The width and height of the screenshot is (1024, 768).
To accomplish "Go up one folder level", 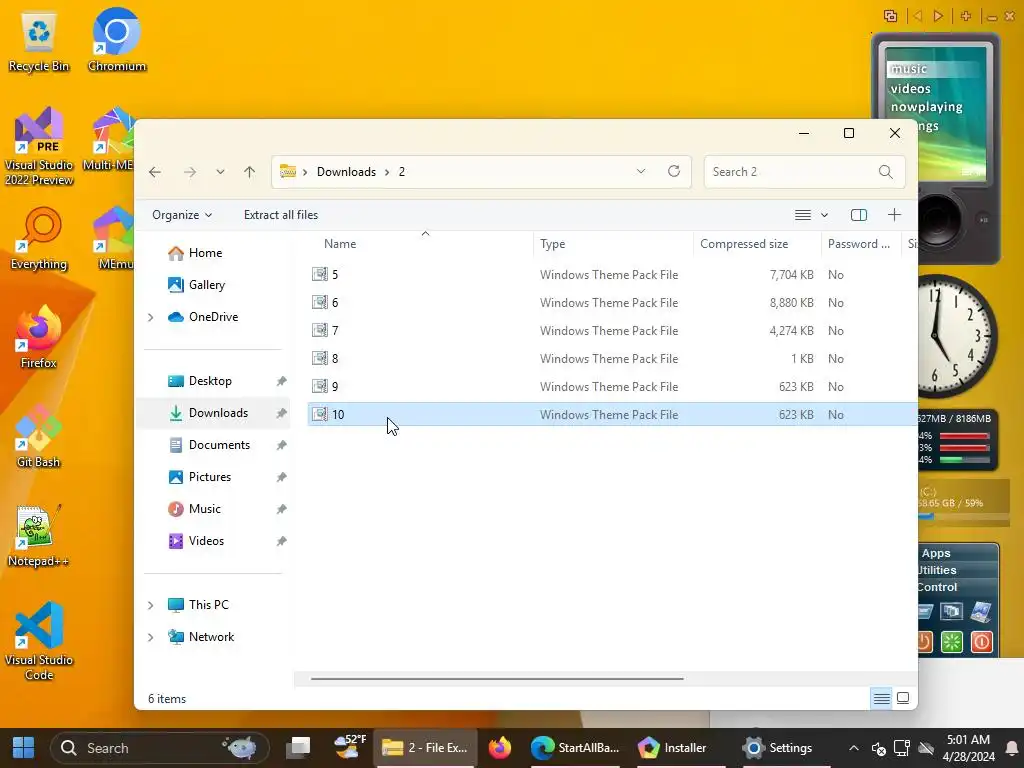I will [249, 172].
